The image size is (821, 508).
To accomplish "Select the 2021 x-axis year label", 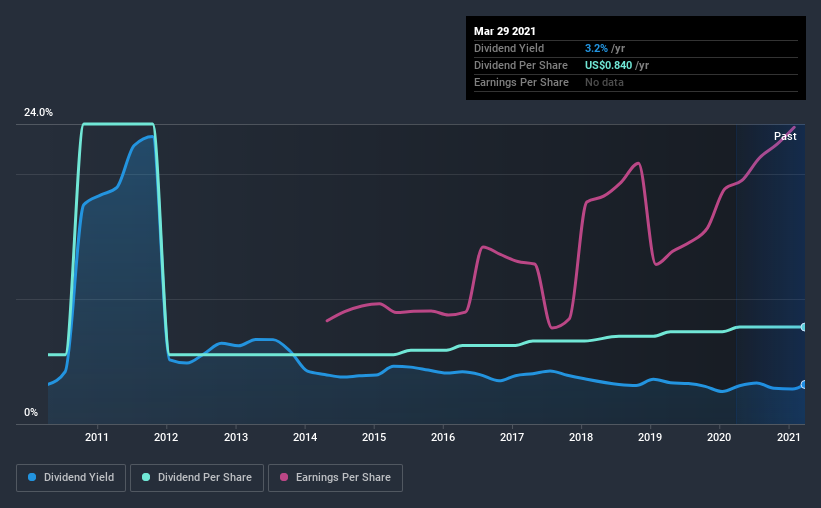I will click(x=789, y=437).
